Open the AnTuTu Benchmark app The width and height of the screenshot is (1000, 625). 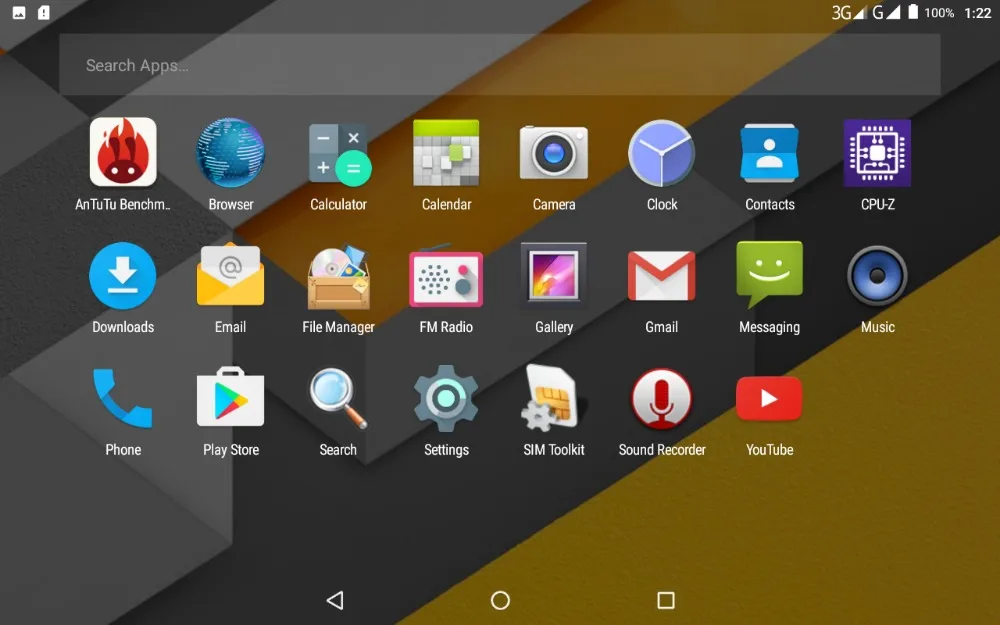[x=123, y=152]
